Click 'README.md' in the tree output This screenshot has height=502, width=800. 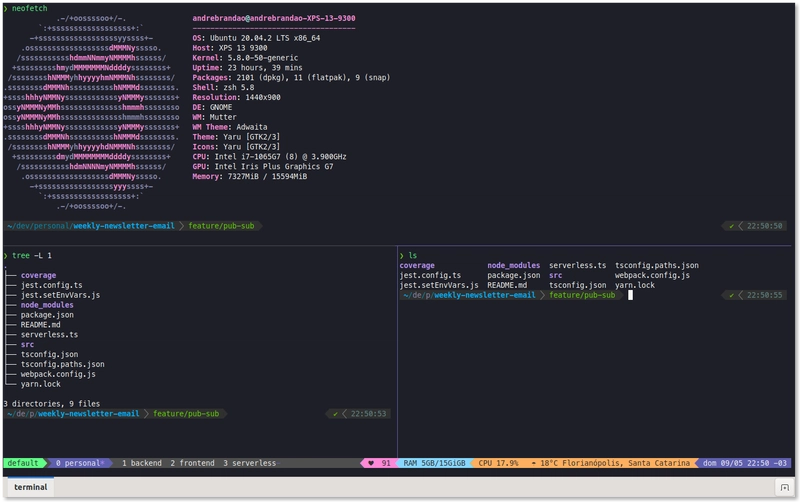[40, 324]
